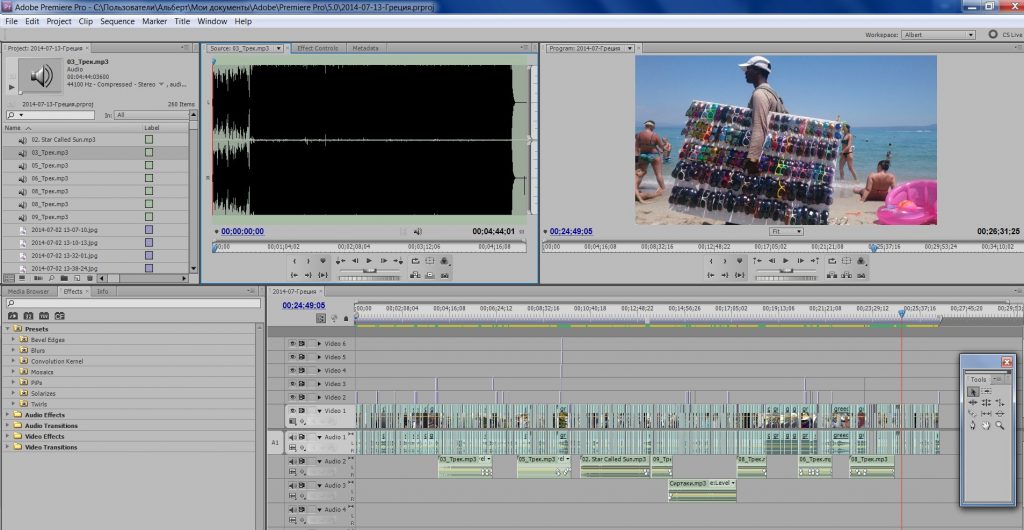Screen dimensions: 1024x530
Task: Expand the Audio Effects folder
Action: point(8,414)
